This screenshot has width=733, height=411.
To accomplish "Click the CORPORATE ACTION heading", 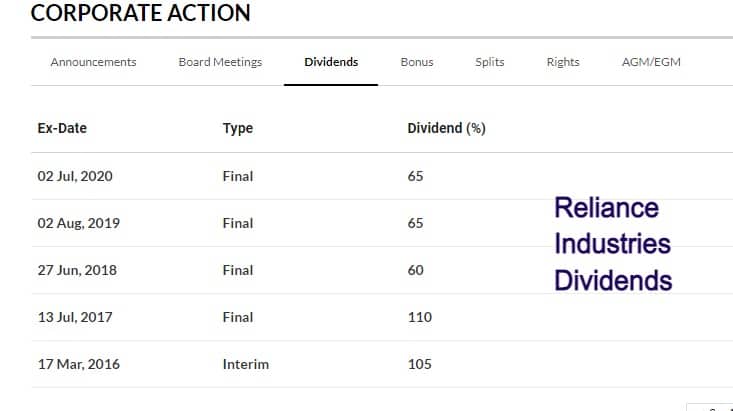I will pos(141,13).
